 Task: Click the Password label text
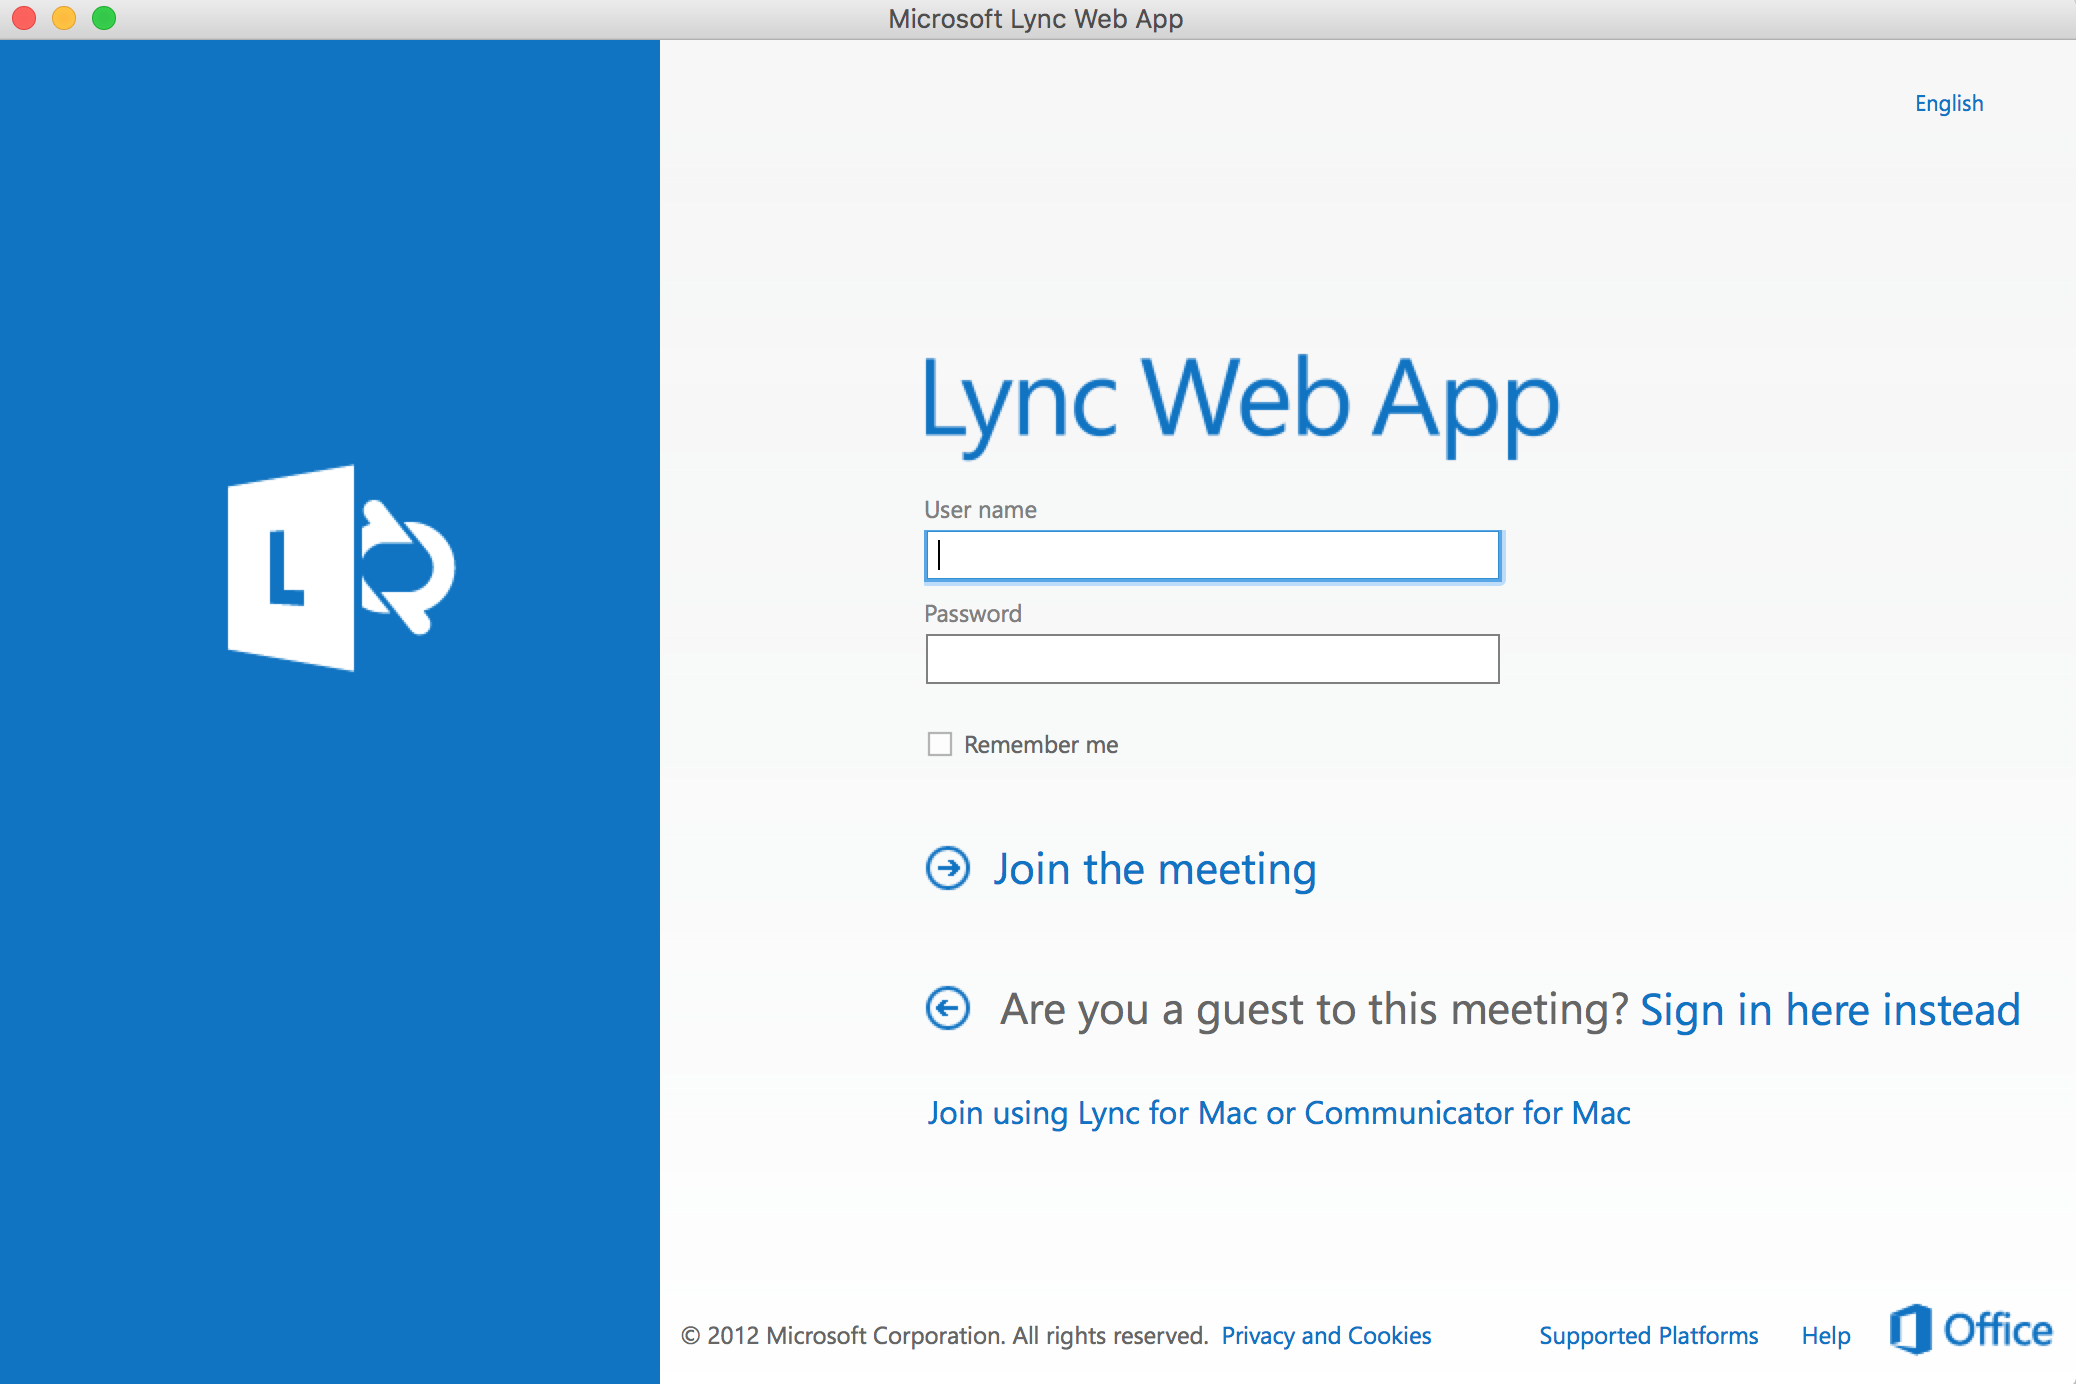click(x=973, y=614)
